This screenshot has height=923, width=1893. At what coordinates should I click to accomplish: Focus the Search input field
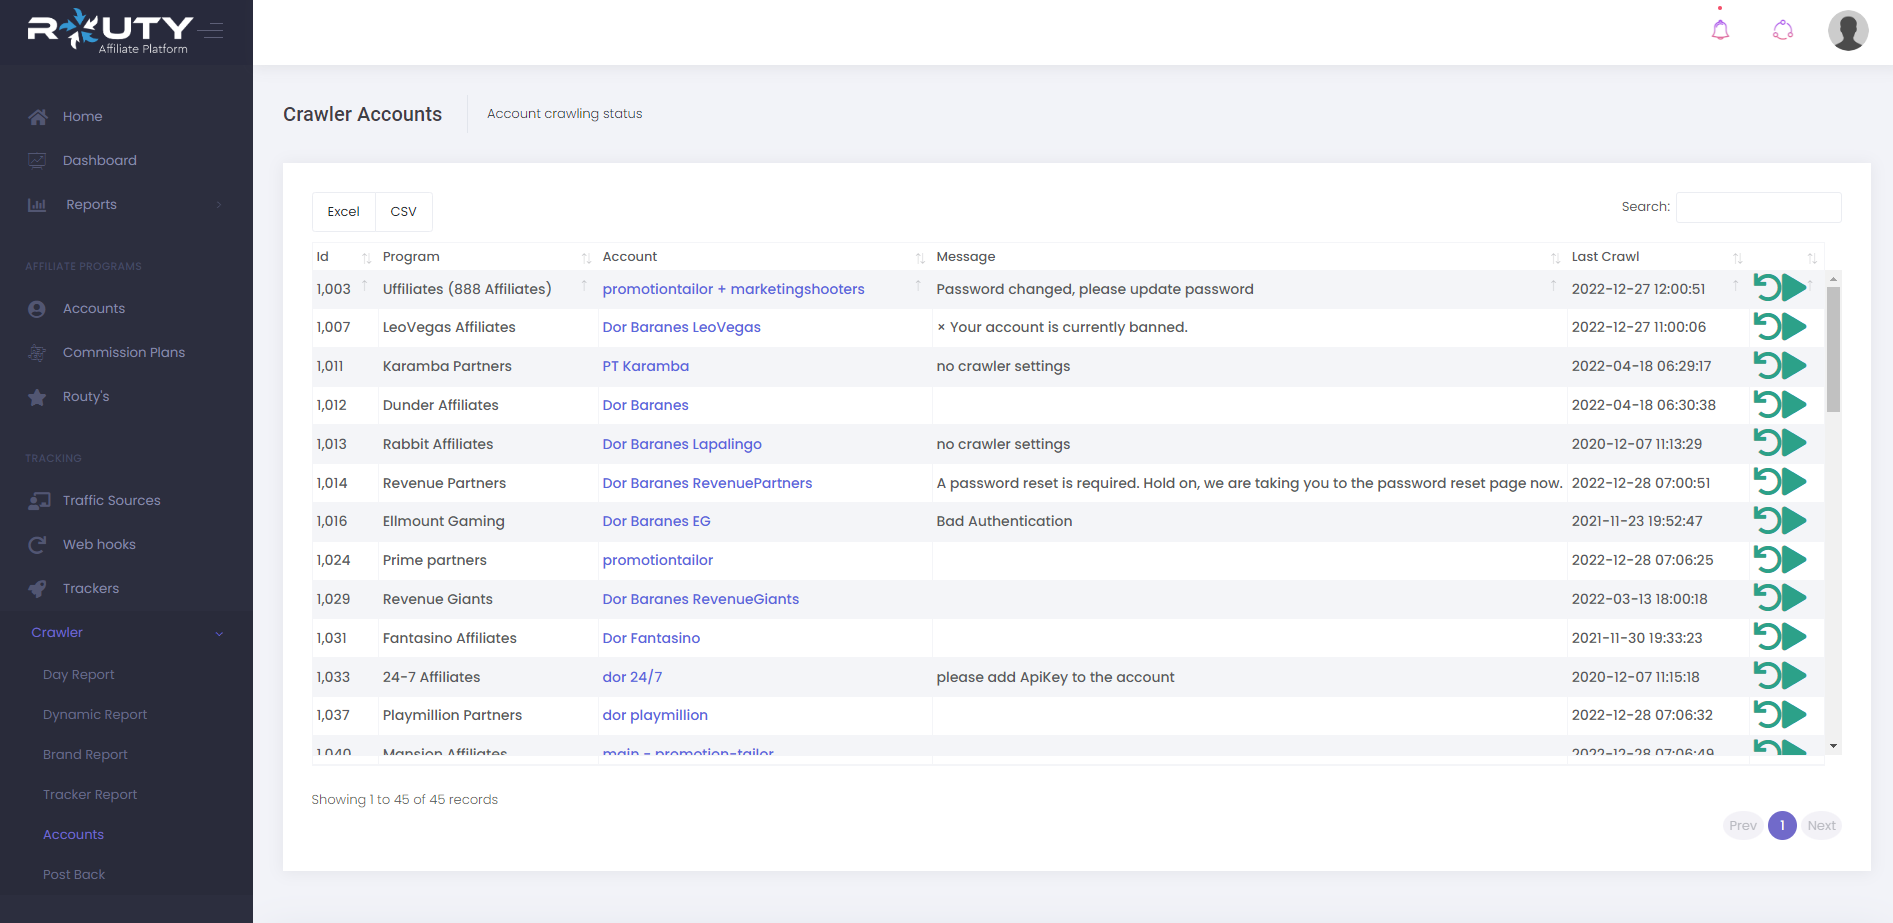pos(1758,207)
